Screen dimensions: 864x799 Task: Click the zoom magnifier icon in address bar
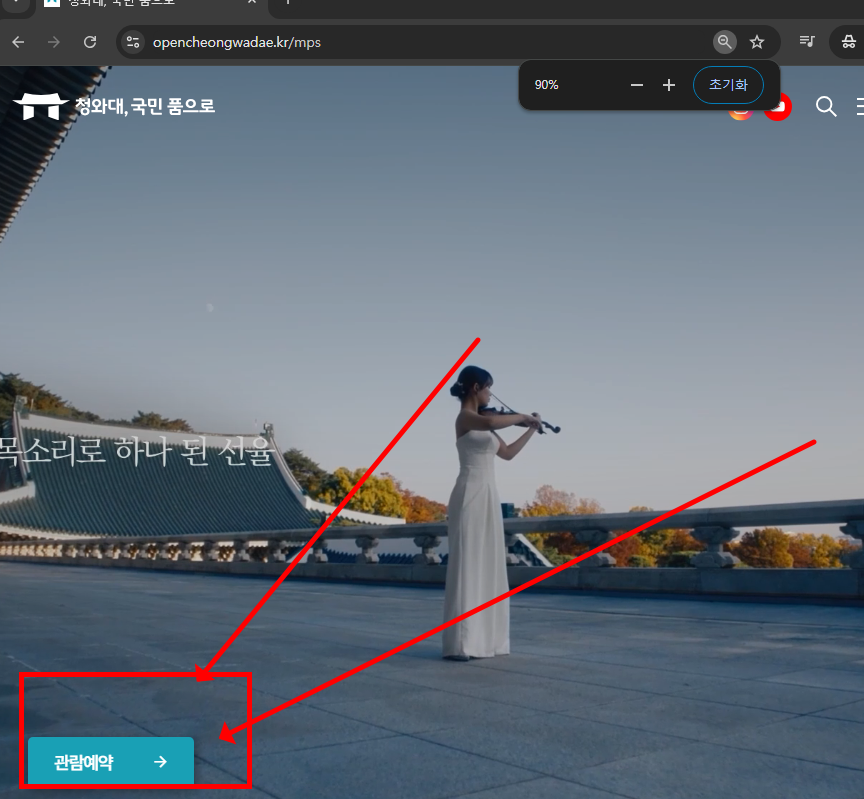(x=725, y=42)
